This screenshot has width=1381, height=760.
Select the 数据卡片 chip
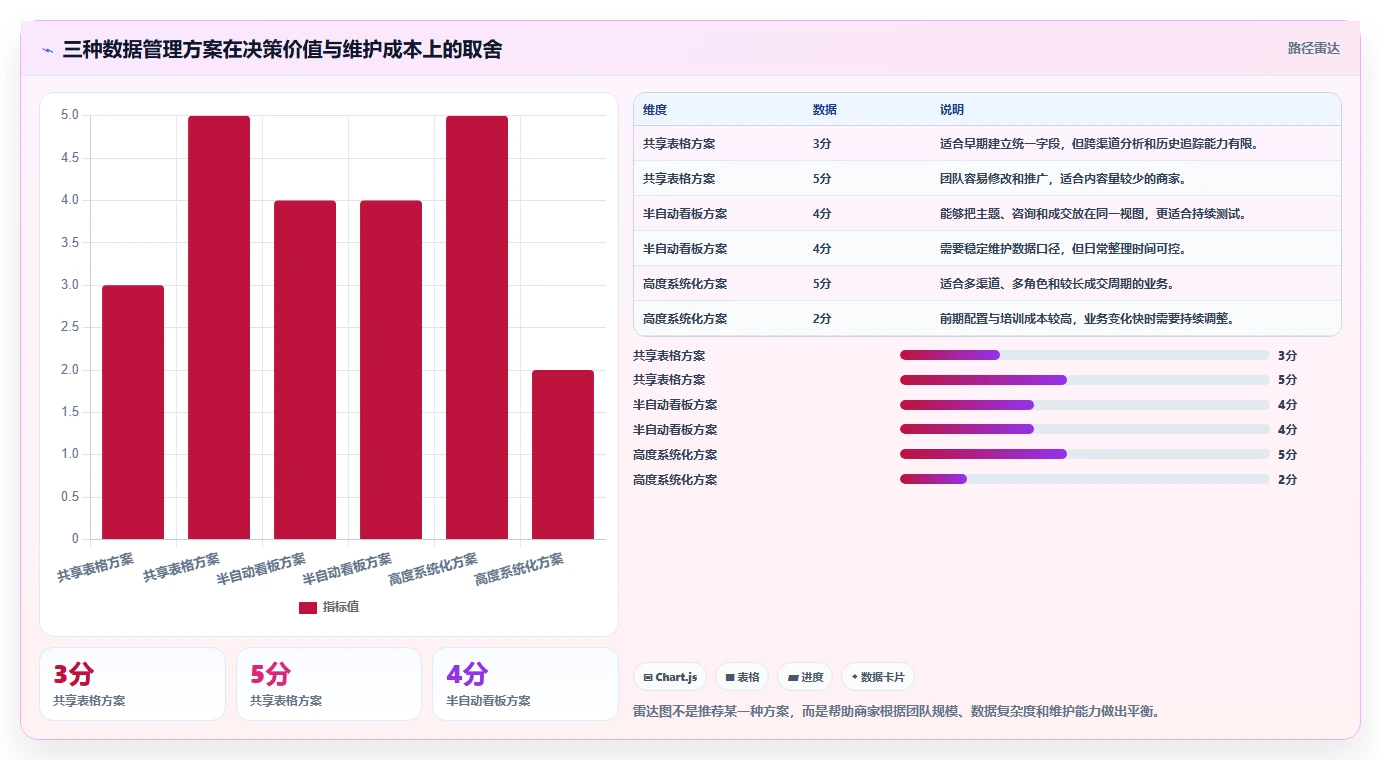tap(878, 677)
